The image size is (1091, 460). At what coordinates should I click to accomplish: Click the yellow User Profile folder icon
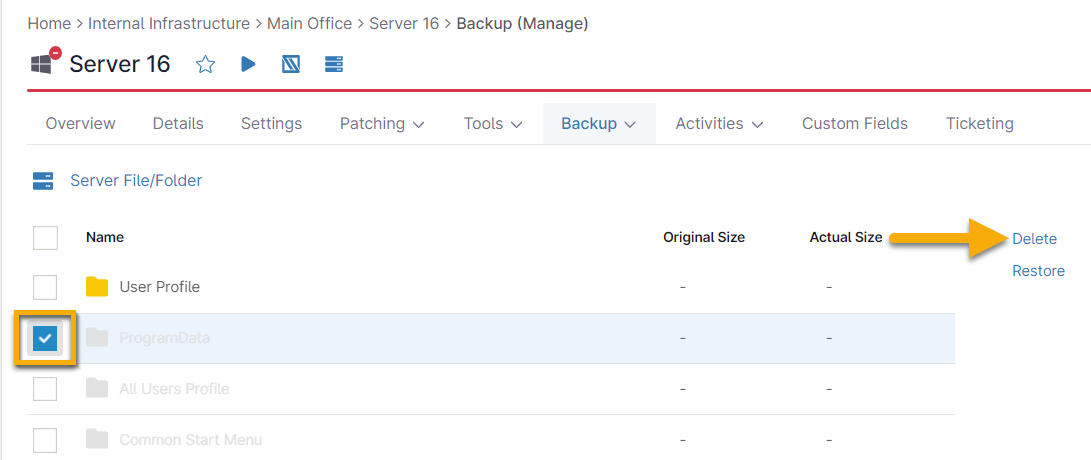point(97,287)
